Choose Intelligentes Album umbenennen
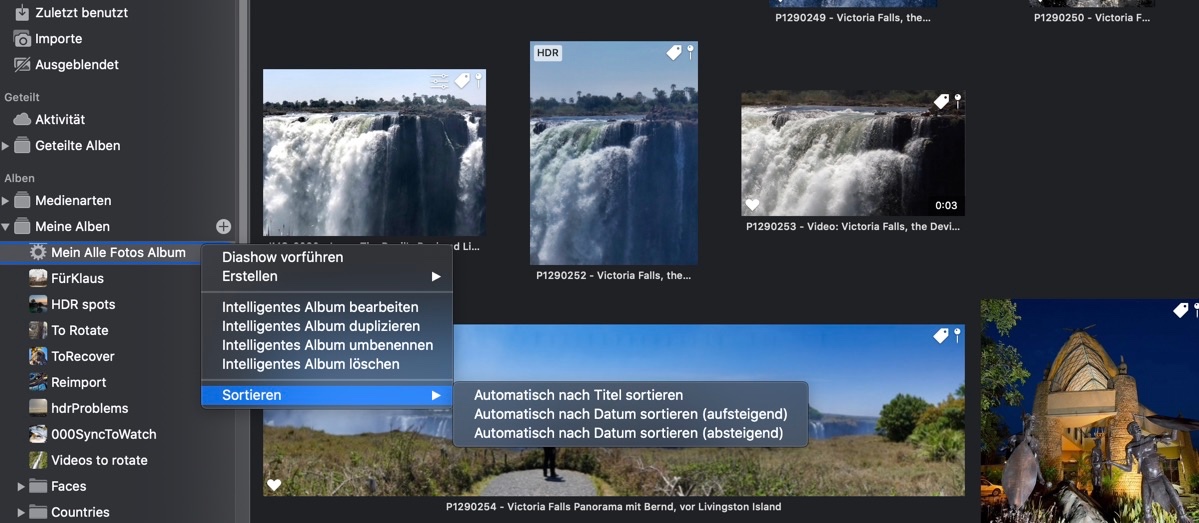Image resolution: width=1199 pixels, height=523 pixels. [327, 346]
